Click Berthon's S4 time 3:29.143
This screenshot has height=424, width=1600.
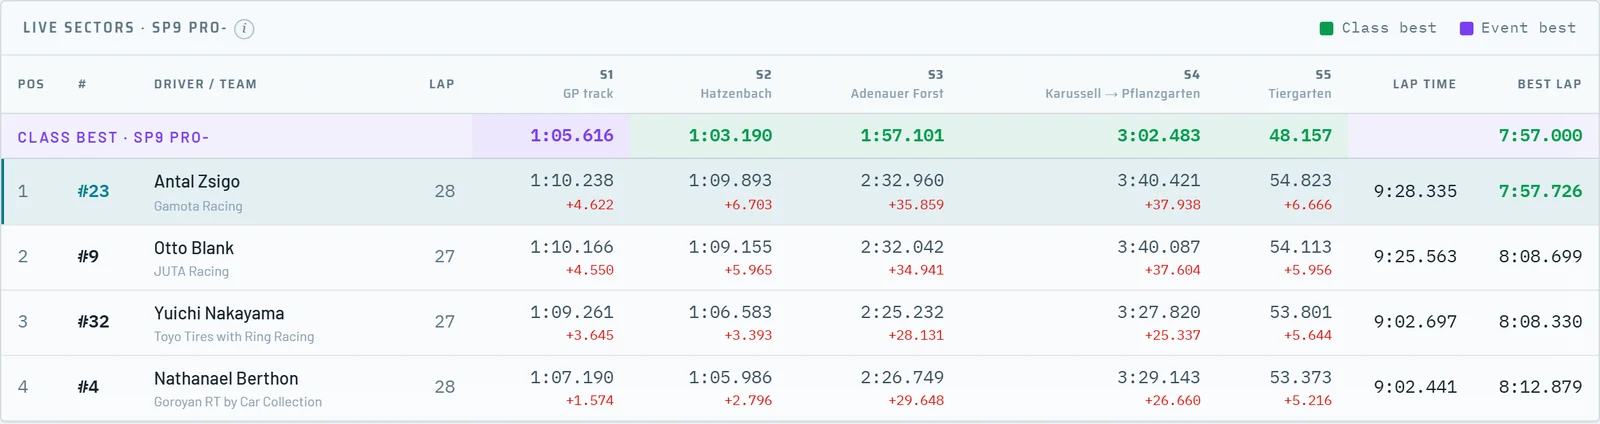1159,377
